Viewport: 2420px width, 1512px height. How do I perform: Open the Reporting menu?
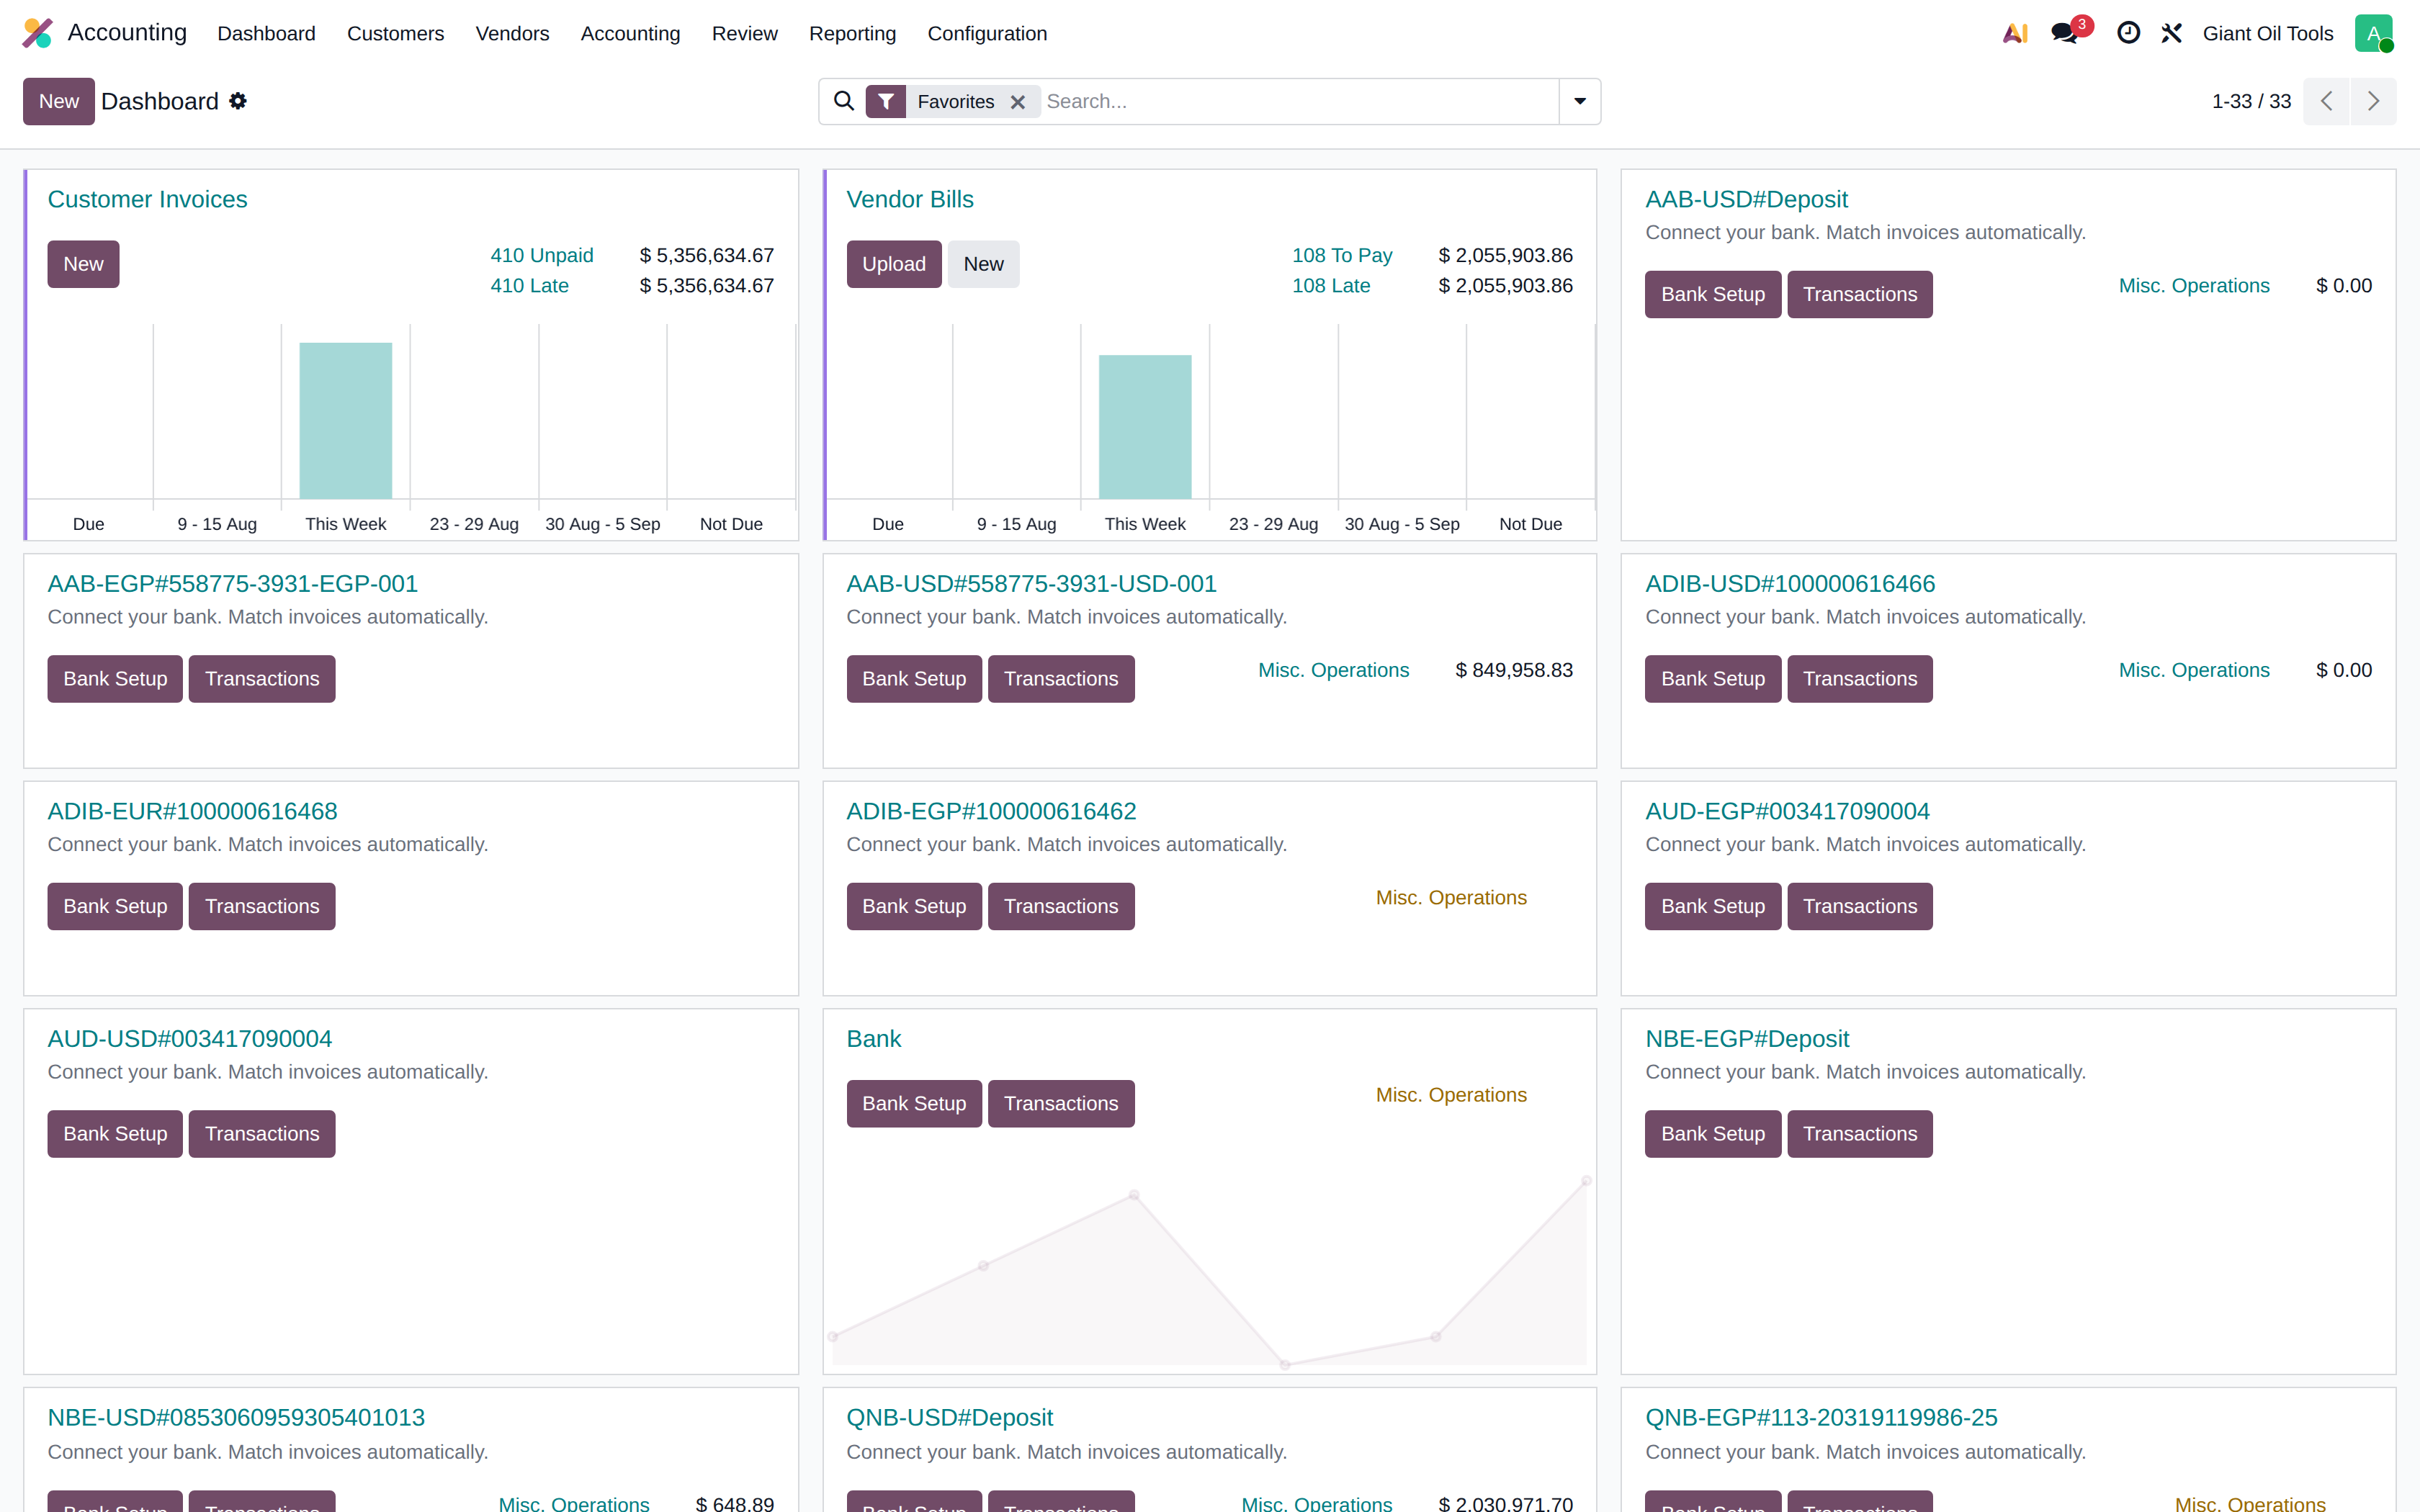click(x=852, y=33)
